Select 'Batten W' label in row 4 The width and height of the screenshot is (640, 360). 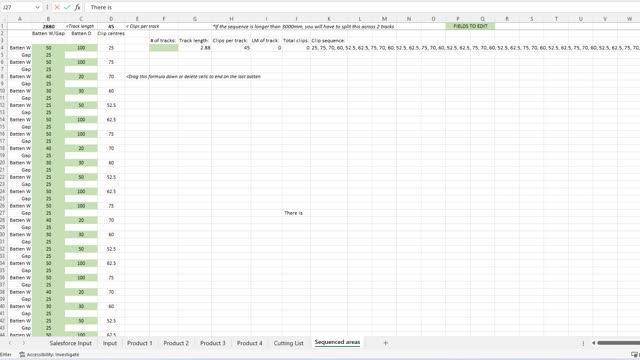click(20, 48)
